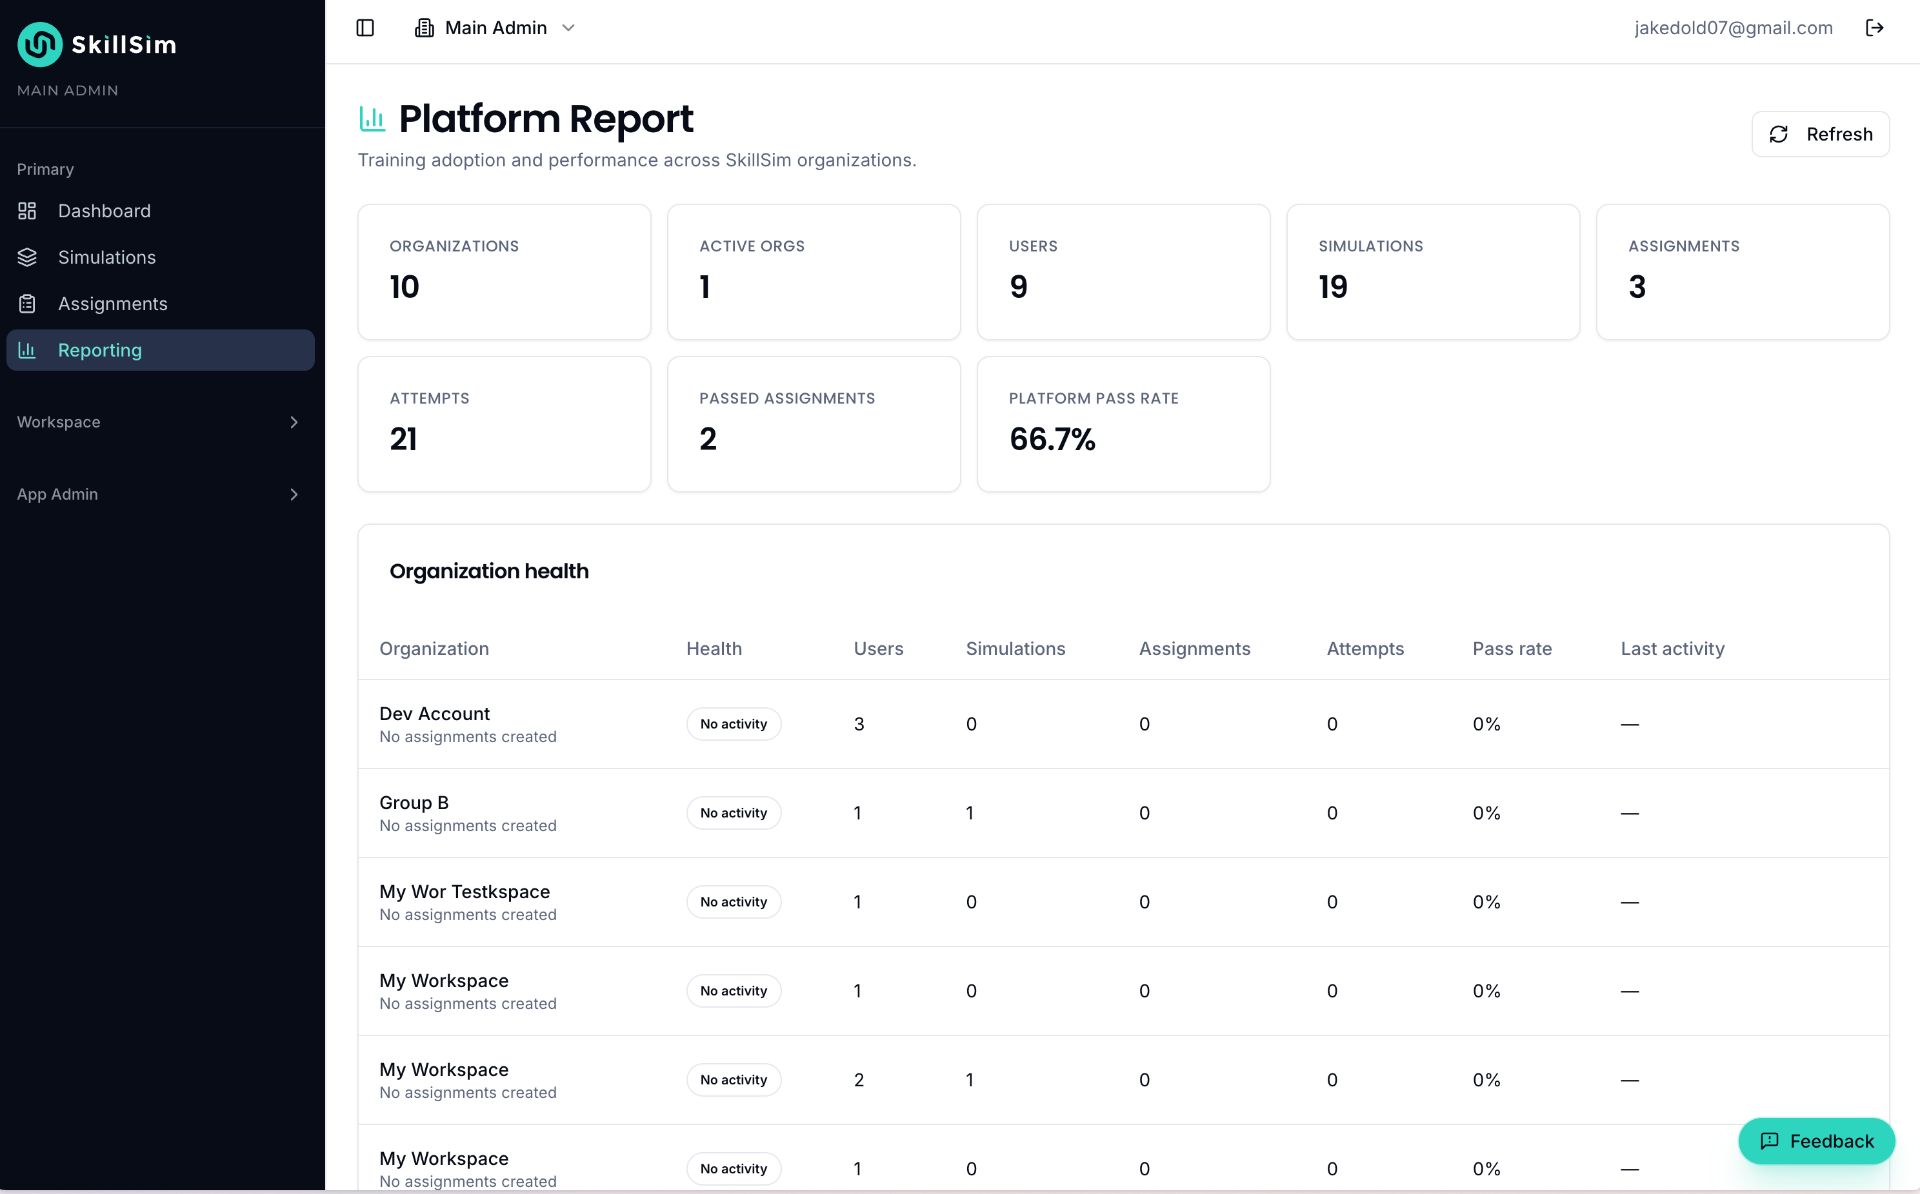Click the Attempts stat card
This screenshot has width=1920, height=1194.
click(504, 424)
